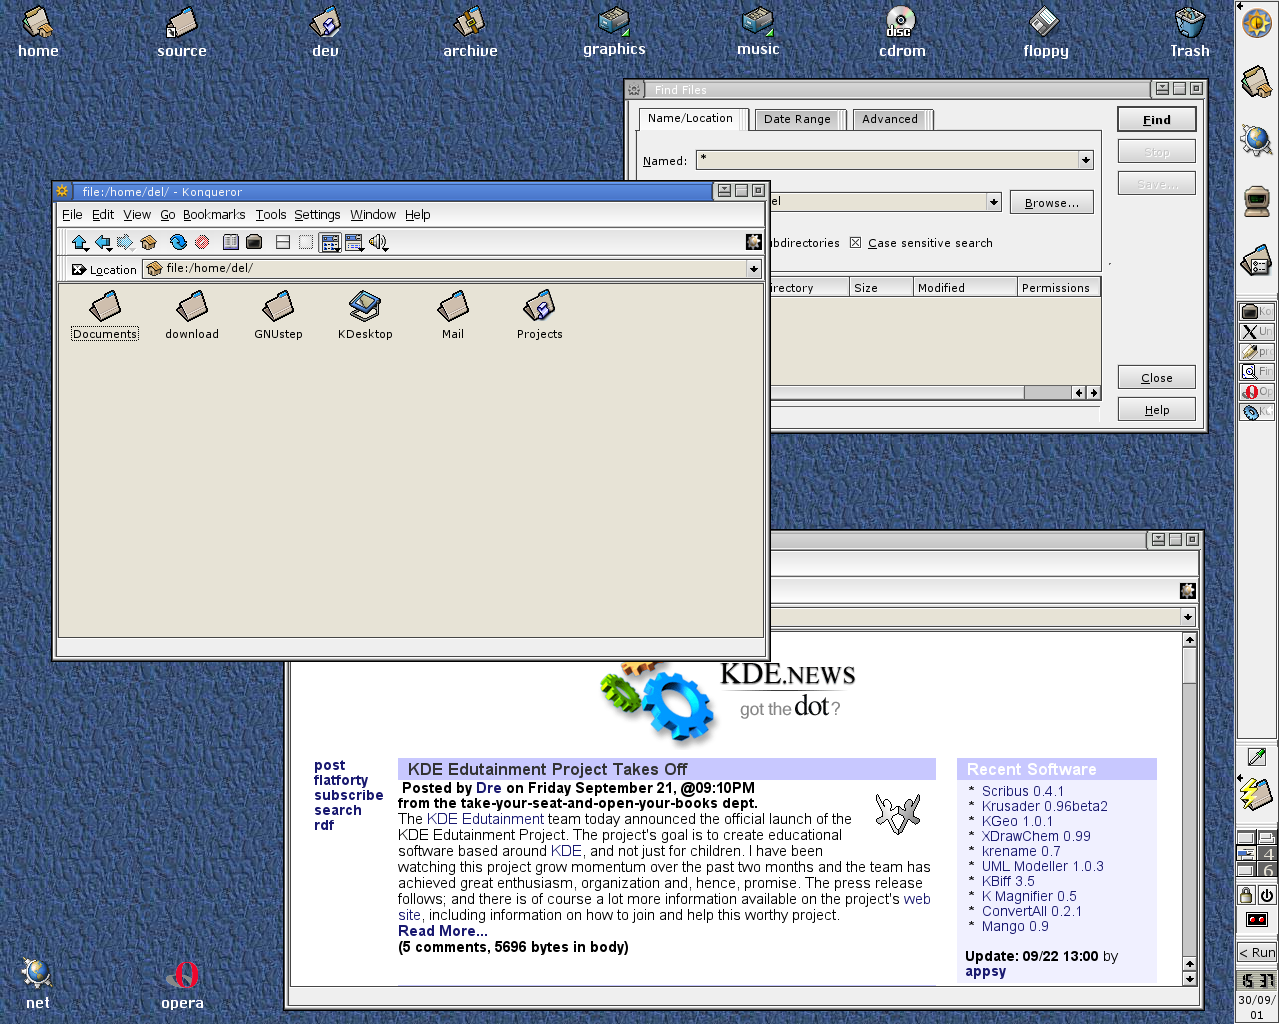Click the sound speaker toolbar icon
Screen dimensions: 1280x1024
coord(378,242)
